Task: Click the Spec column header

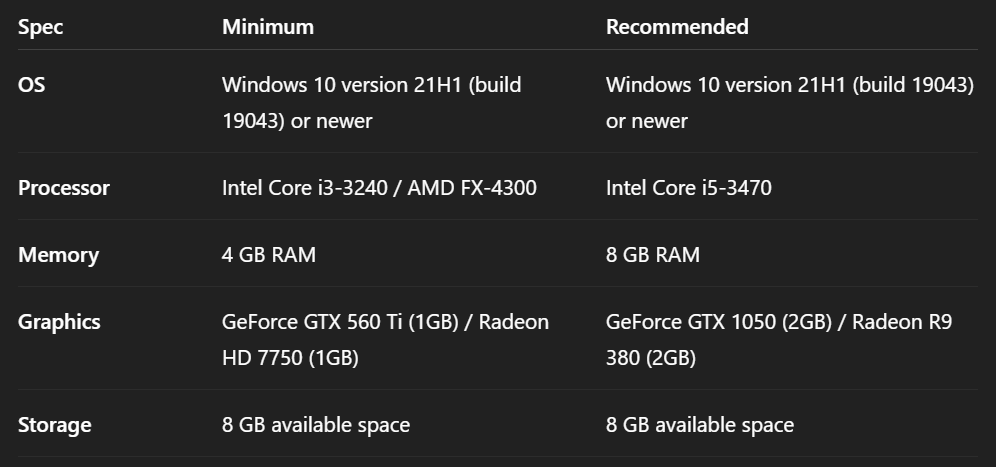Action: pyautogui.click(x=41, y=27)
